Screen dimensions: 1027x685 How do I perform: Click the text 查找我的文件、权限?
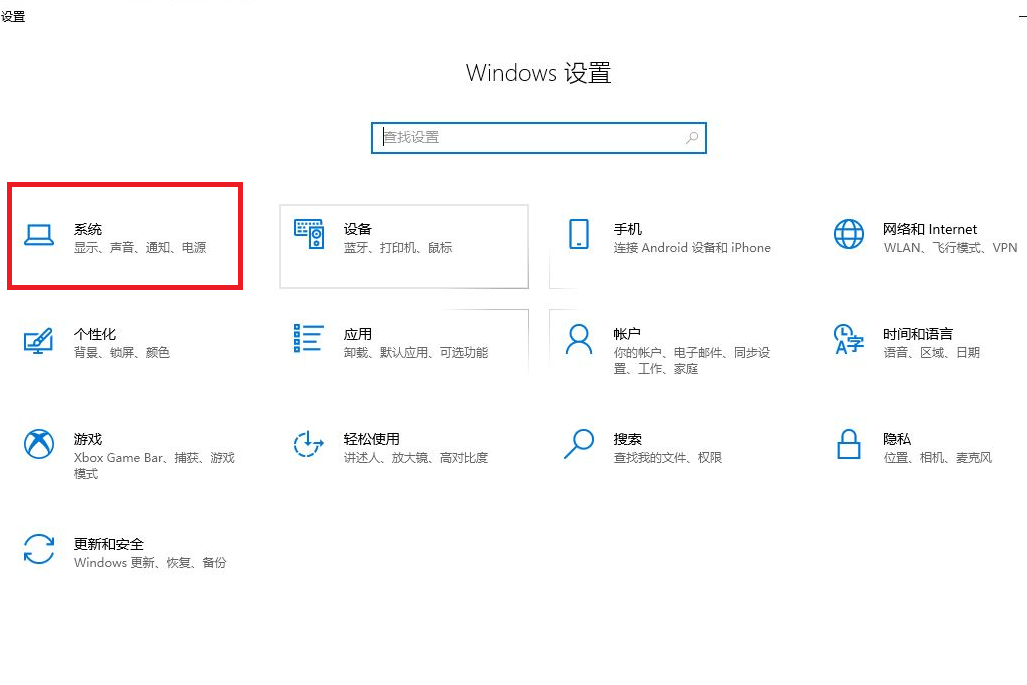click(667, 457)
